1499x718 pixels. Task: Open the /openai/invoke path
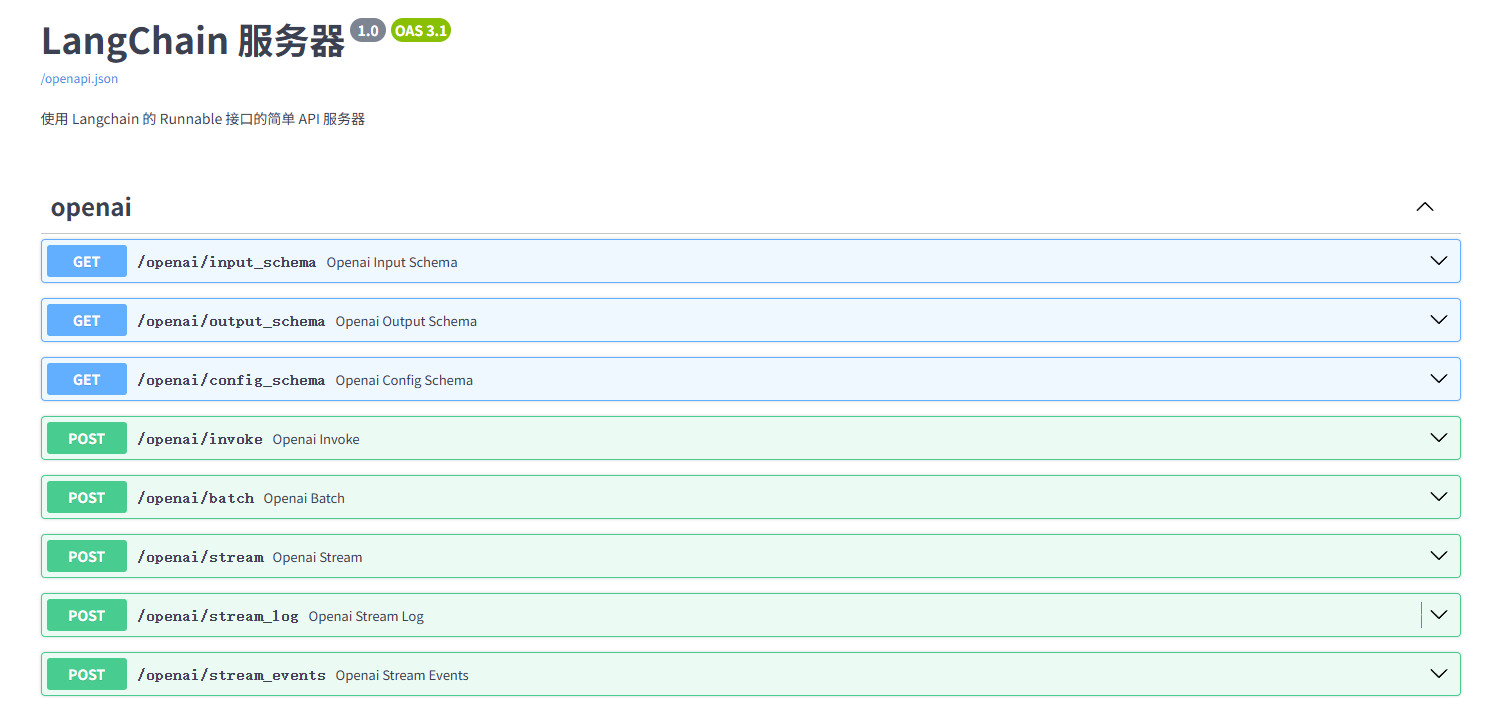pyautogui.click(x=200, y=439)
